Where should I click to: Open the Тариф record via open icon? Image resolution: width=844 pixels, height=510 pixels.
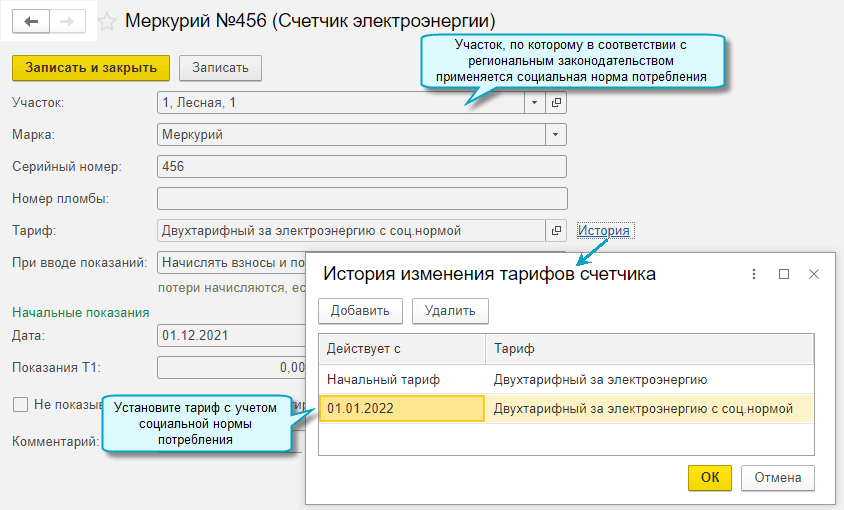(557, 231)
